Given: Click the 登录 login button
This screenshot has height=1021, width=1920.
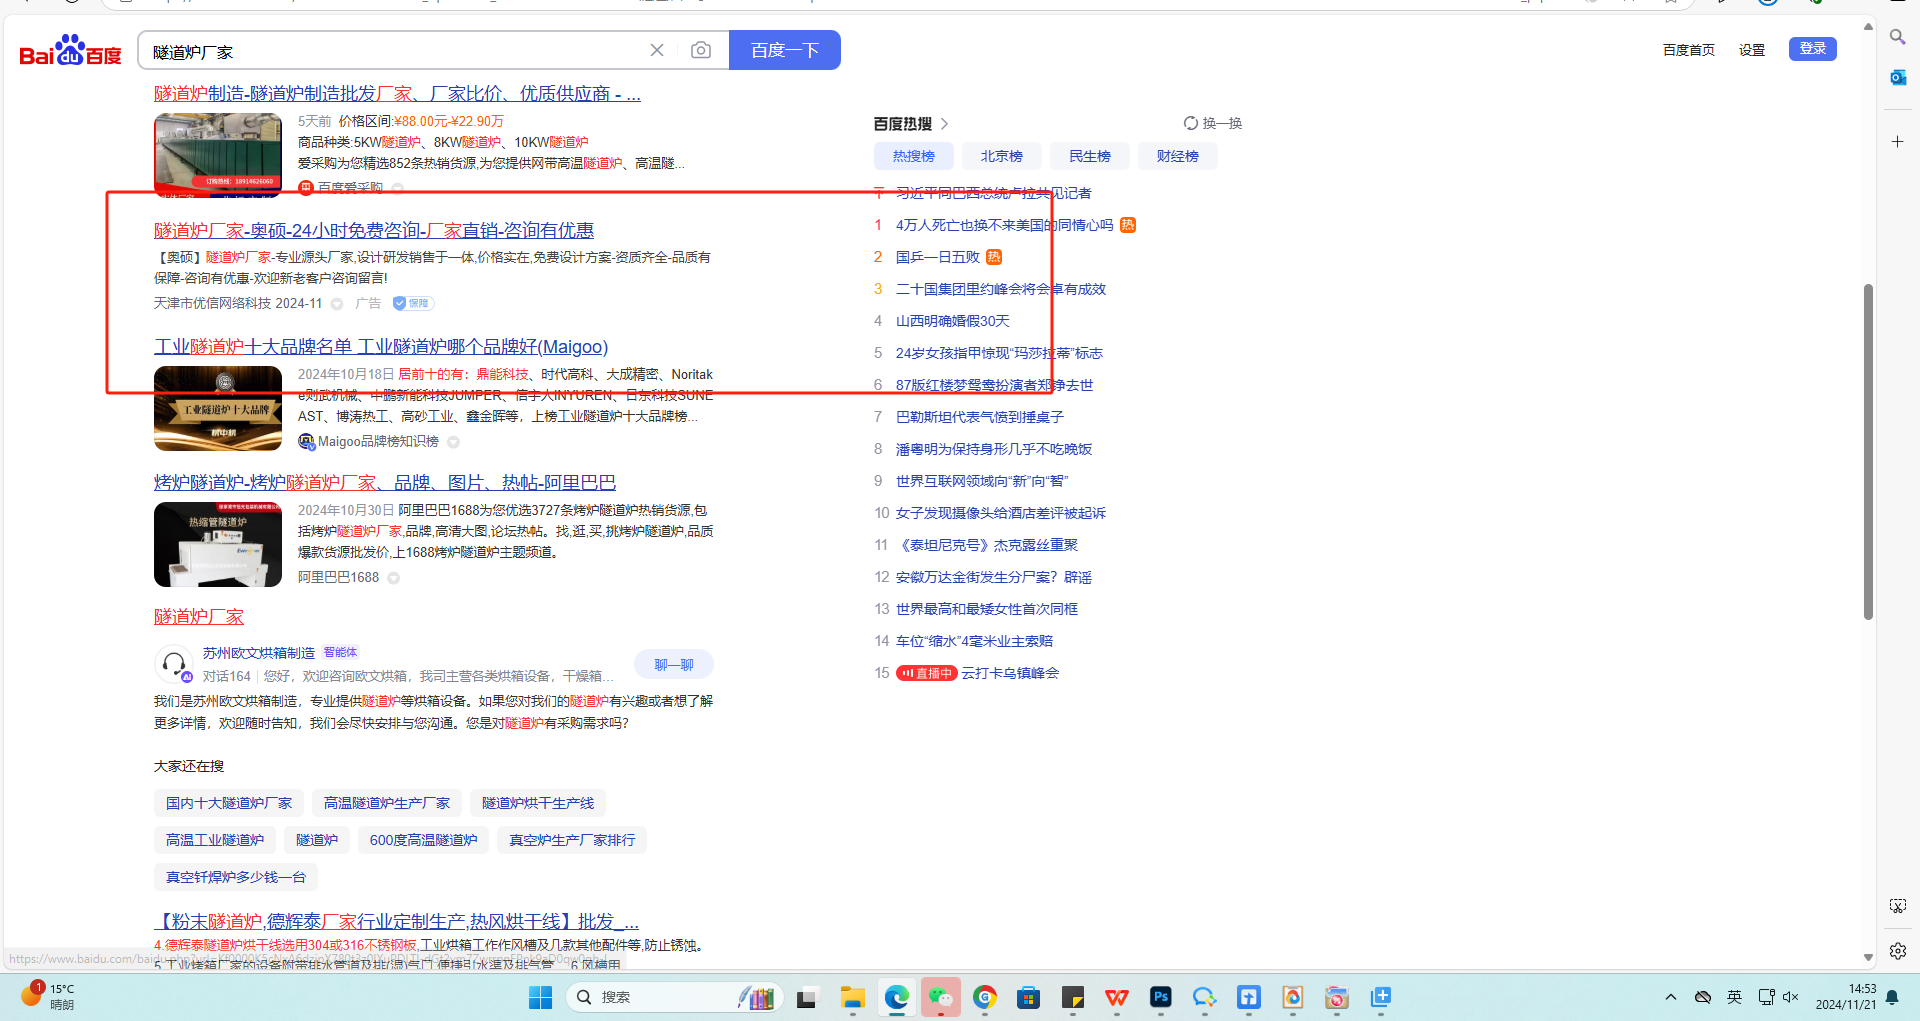Looking at the screenshot, I should click(x=1812, y=49).
